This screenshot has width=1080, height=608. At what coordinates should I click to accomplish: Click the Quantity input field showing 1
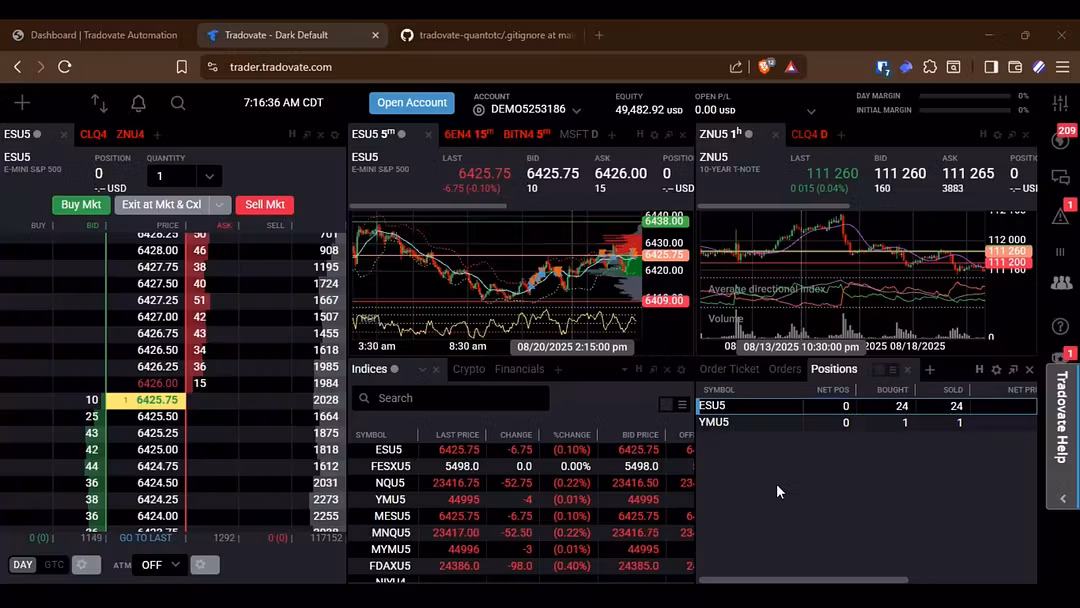(x=172, y=176)
